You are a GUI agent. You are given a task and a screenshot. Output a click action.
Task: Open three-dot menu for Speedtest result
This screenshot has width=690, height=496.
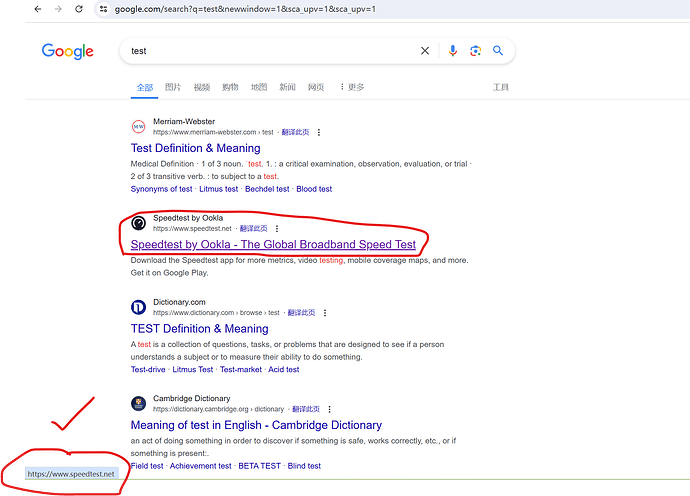coord(277,228)
